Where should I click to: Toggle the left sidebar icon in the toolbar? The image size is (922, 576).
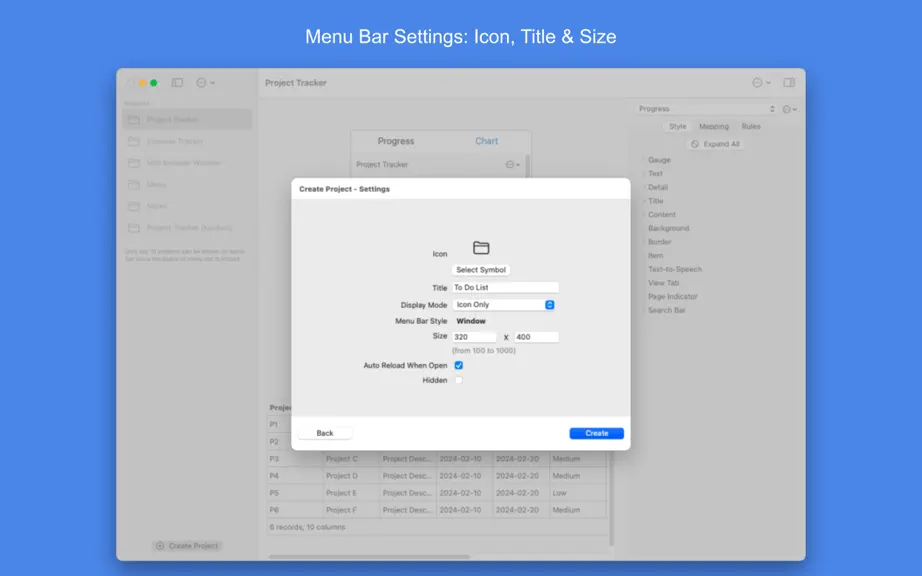click(177, 83)
